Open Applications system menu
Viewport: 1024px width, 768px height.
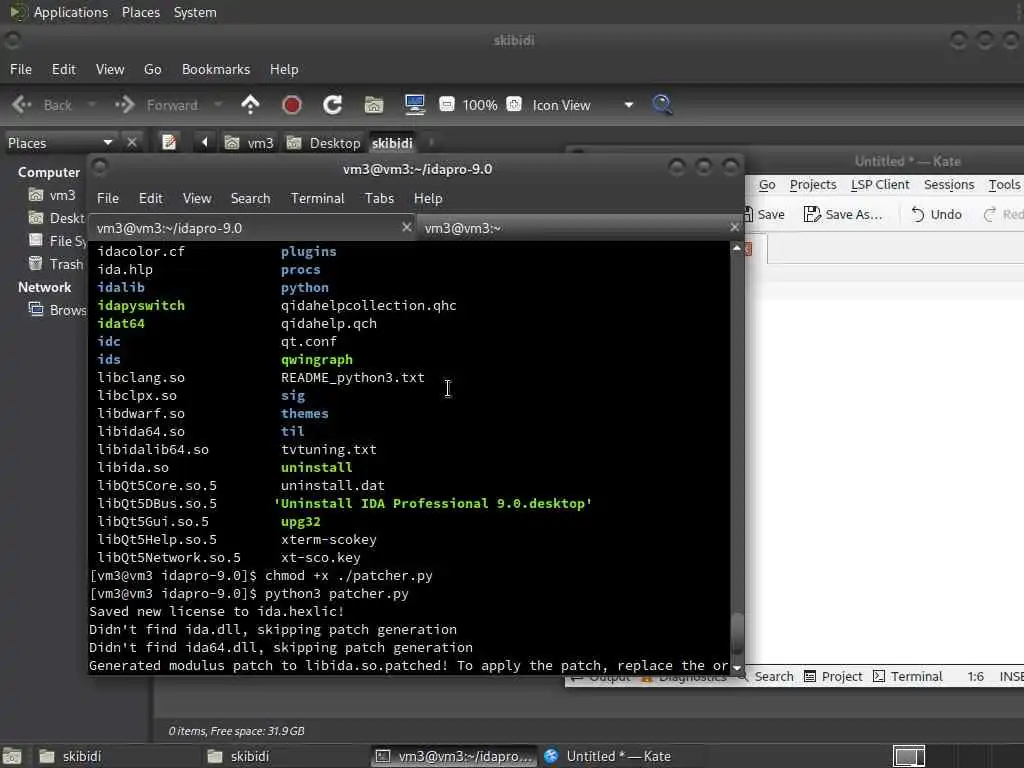pos(71,12)
